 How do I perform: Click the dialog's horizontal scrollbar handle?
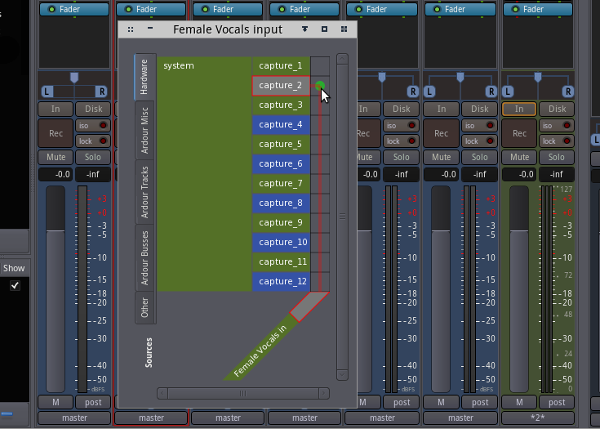click(243, 393)
